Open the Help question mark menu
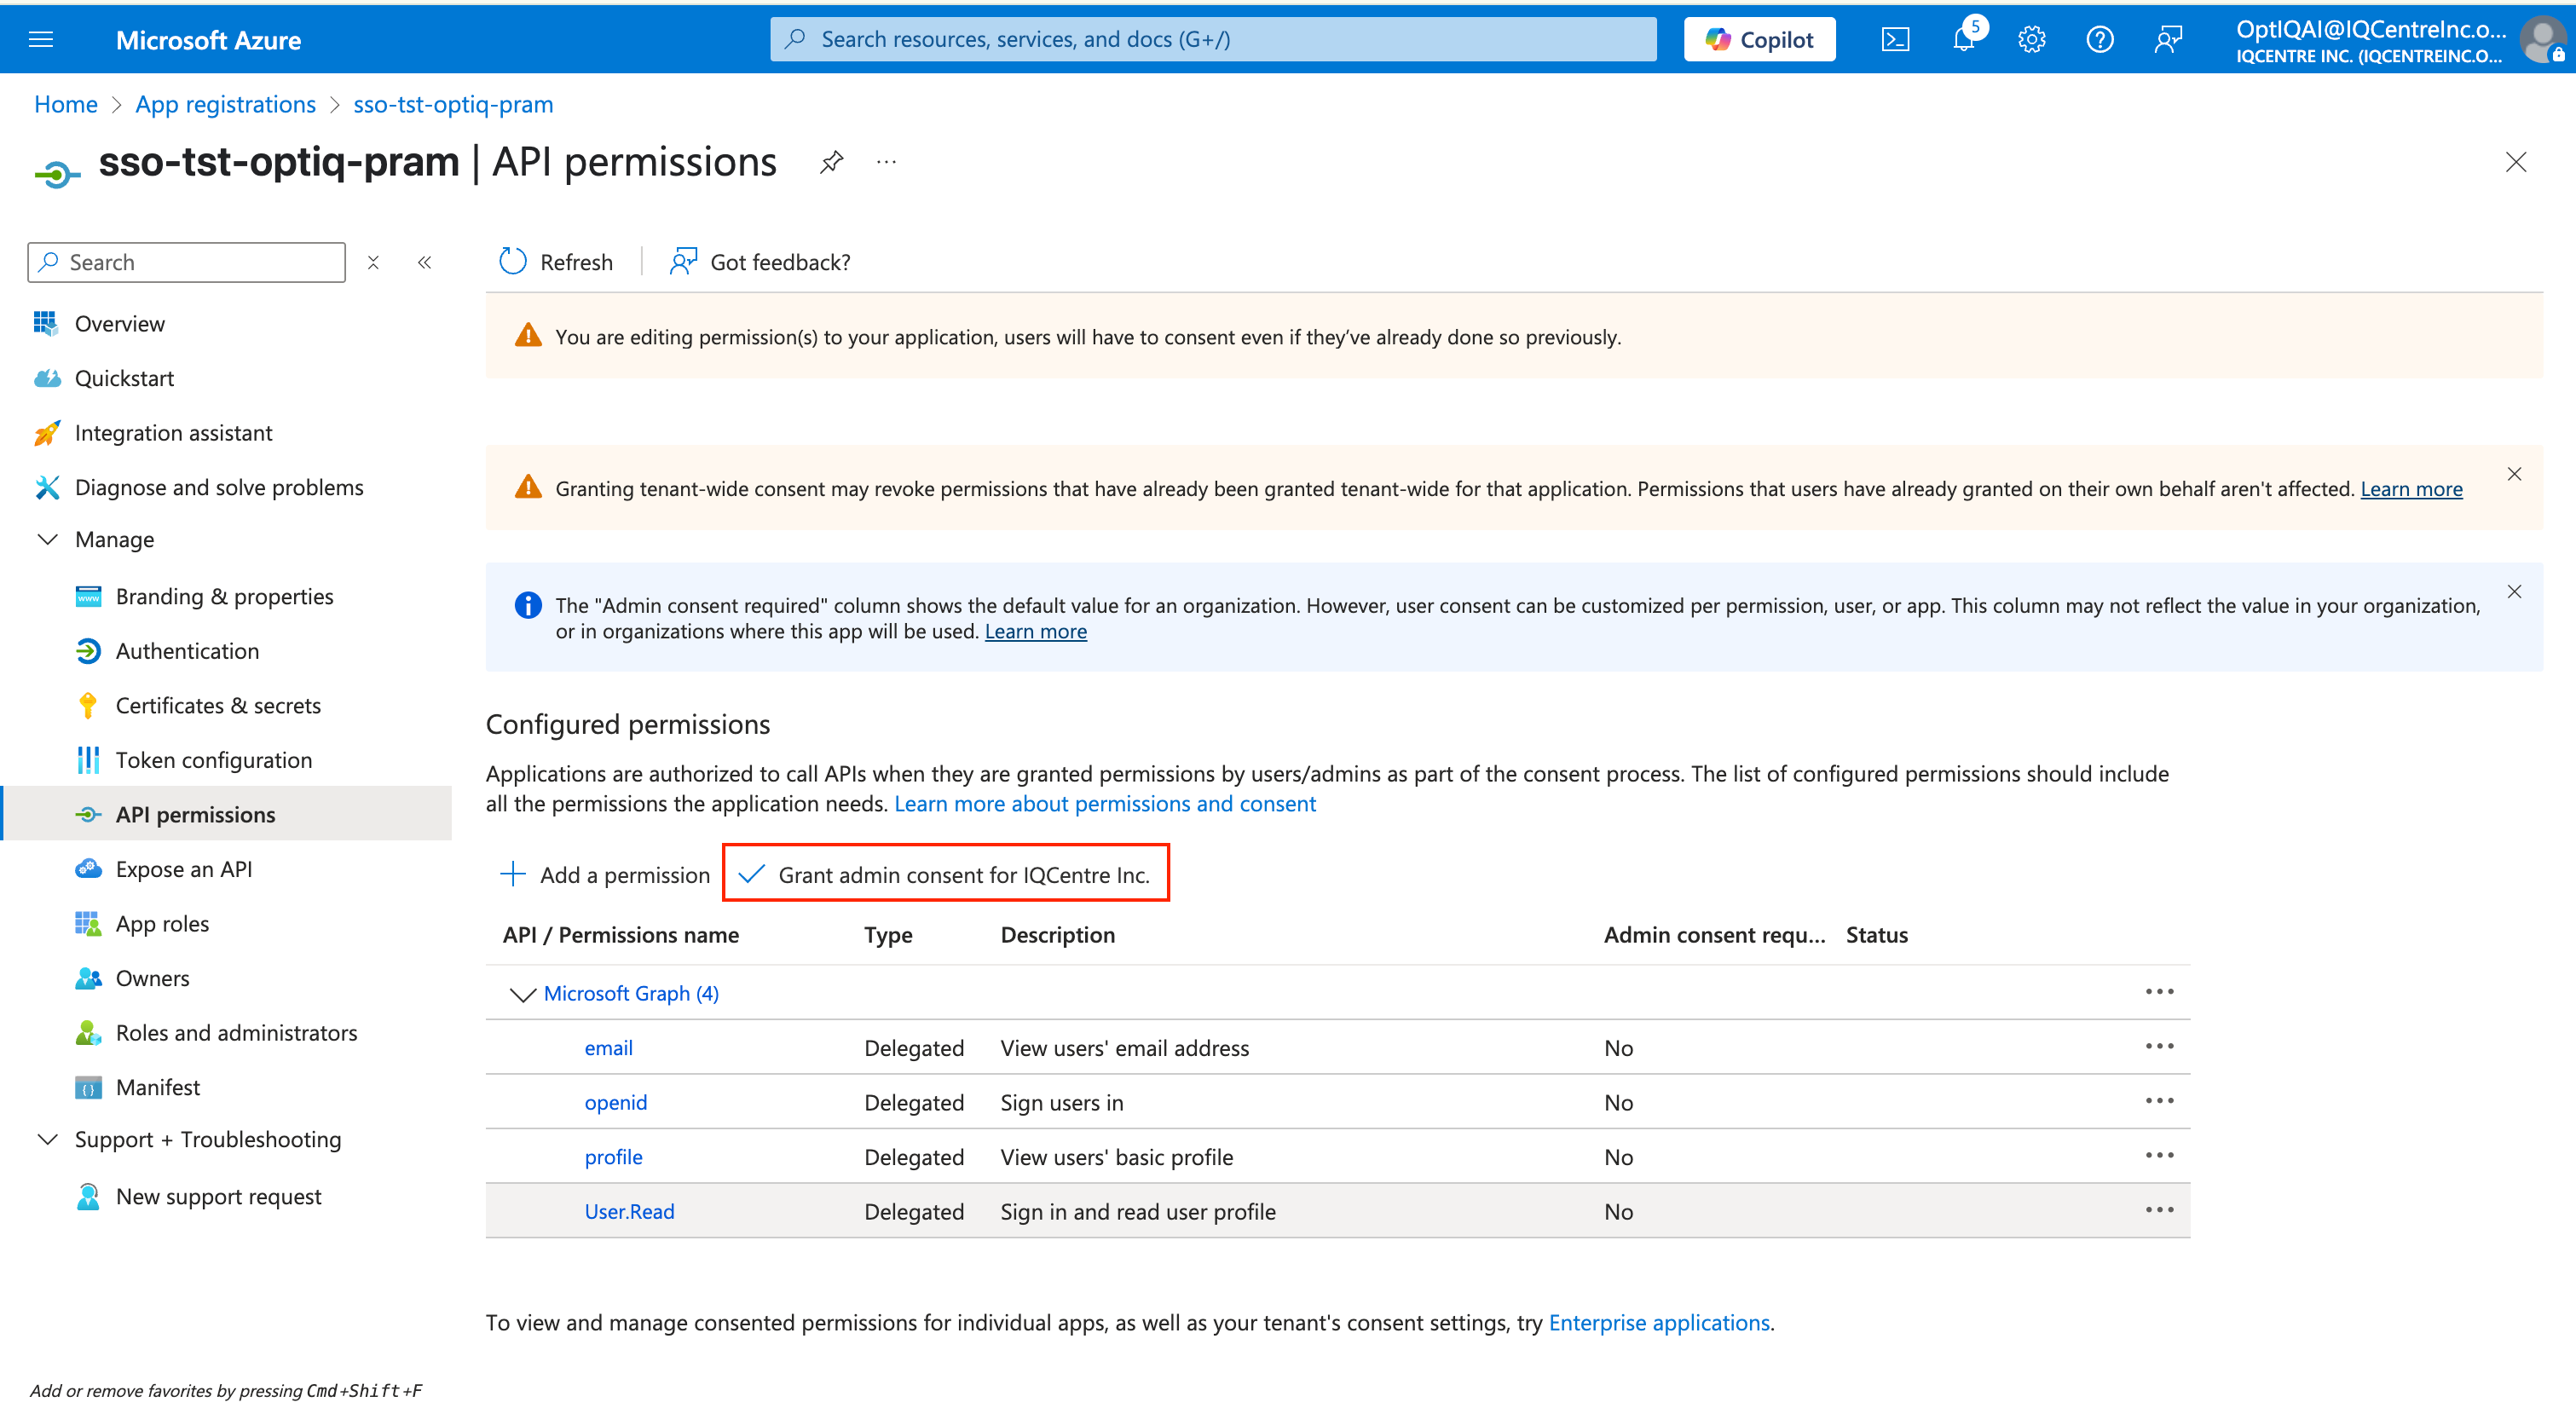This screenshot has height=1408, width=2576. pos(2099,40)
